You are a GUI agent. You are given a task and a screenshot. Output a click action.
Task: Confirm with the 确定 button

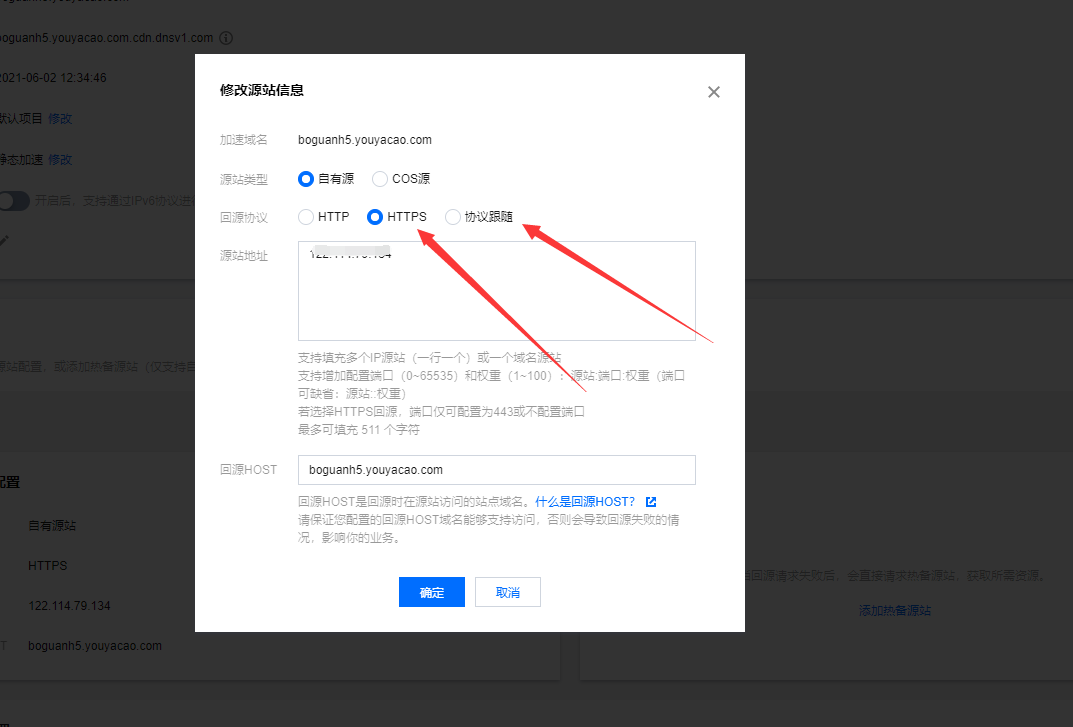tap(432, 592)
